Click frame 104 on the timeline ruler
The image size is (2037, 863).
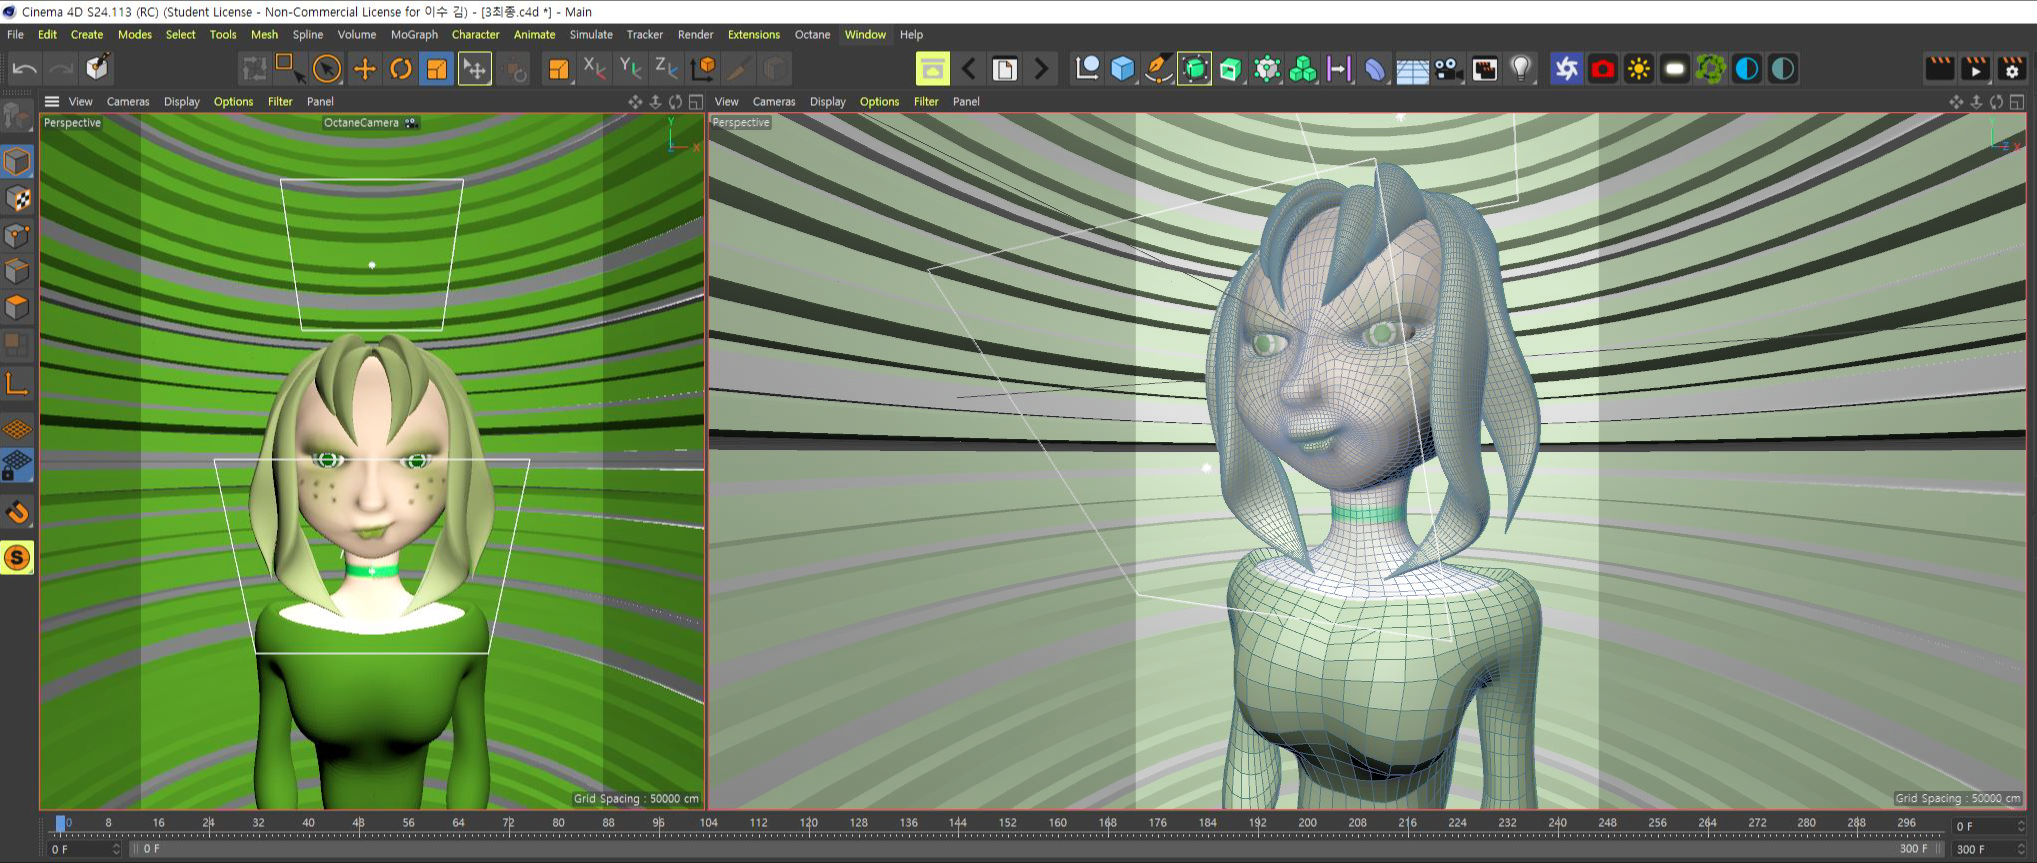pos(708,823)
